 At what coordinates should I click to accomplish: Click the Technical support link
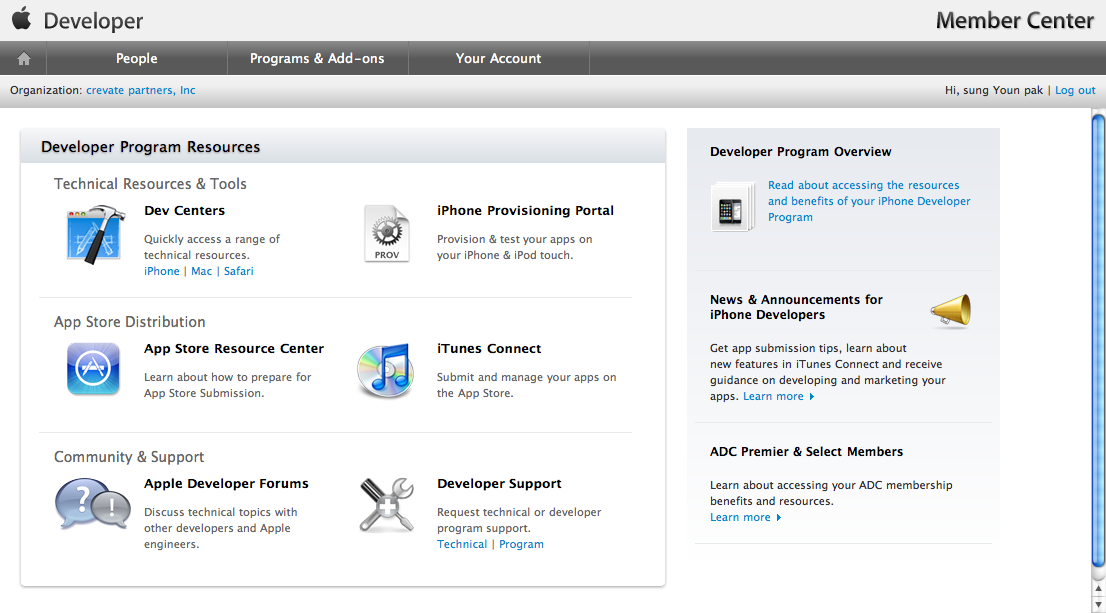(462, 544)
